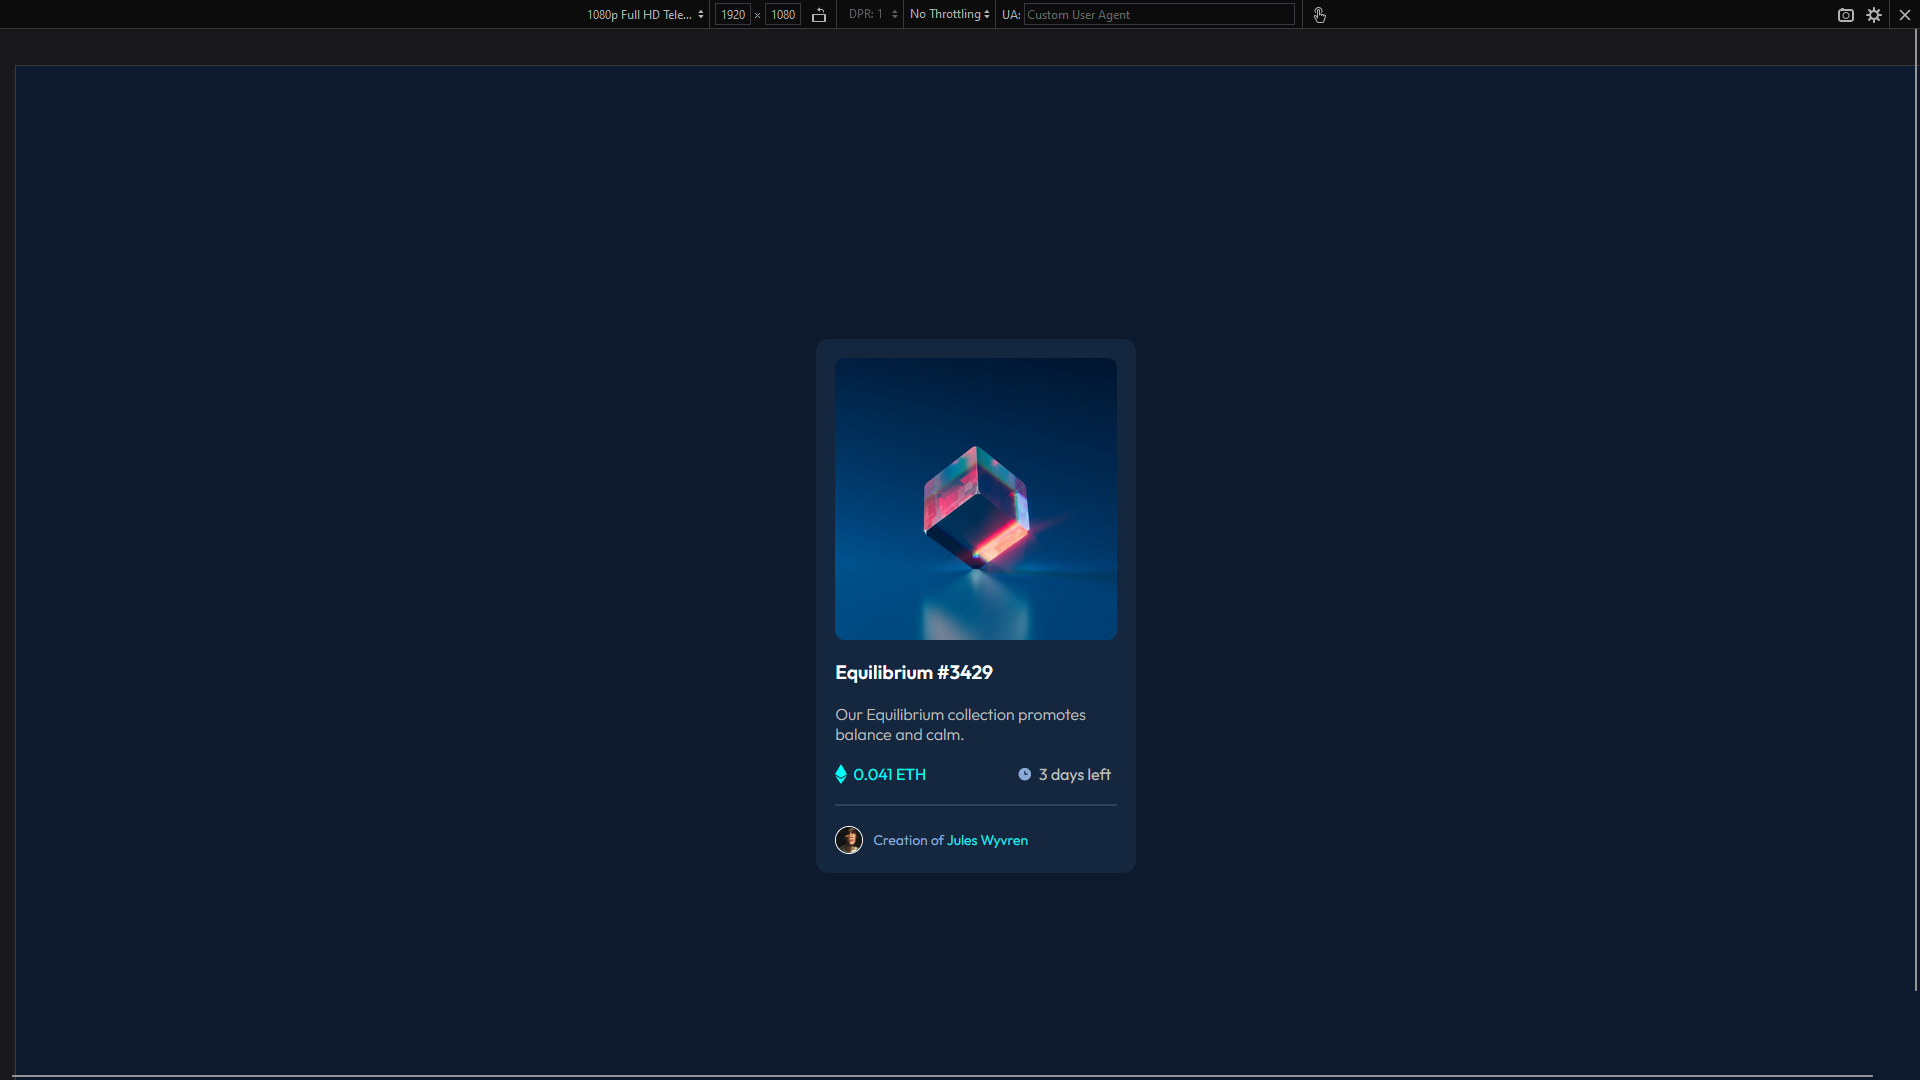Viewport: 1920px width, 1080px height.
Task: Close responsive design mode
Action: click(x=1905, y=15)
